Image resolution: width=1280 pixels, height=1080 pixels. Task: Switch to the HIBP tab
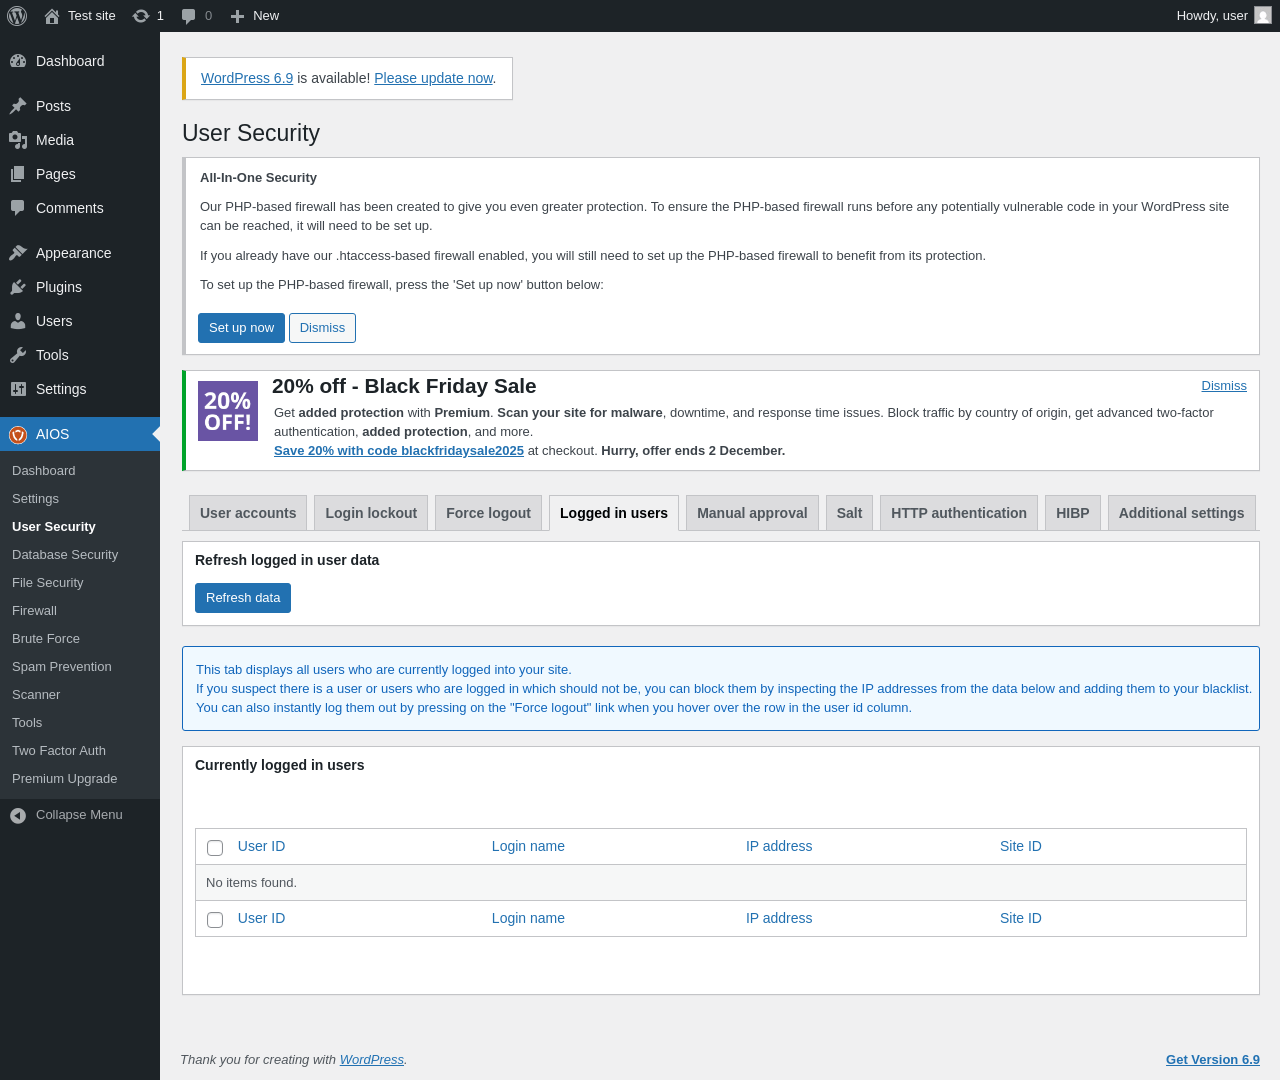click(1073, 513)
